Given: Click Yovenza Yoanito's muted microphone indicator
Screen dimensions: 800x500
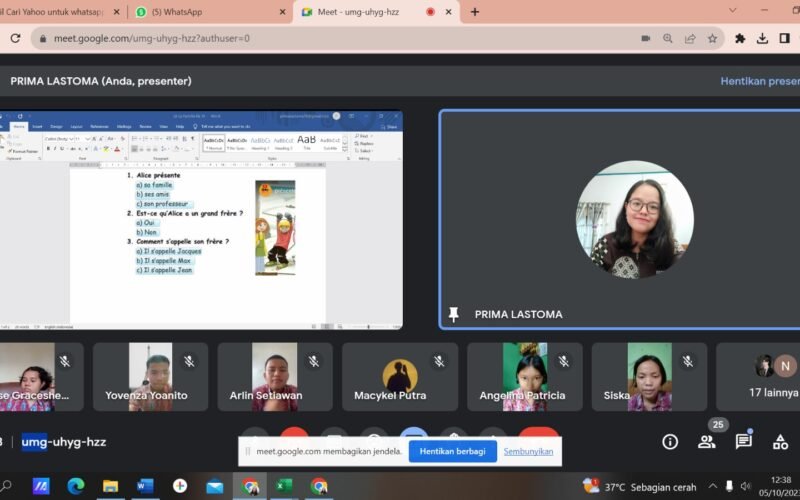Looking at the screenshot, I should (189, 361).
